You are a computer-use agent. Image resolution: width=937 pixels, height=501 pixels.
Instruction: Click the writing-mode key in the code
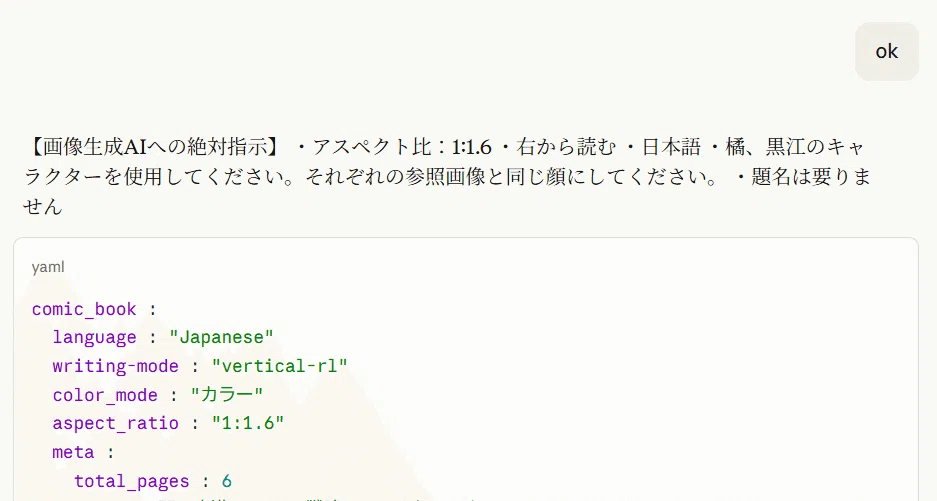click(115, 366)
